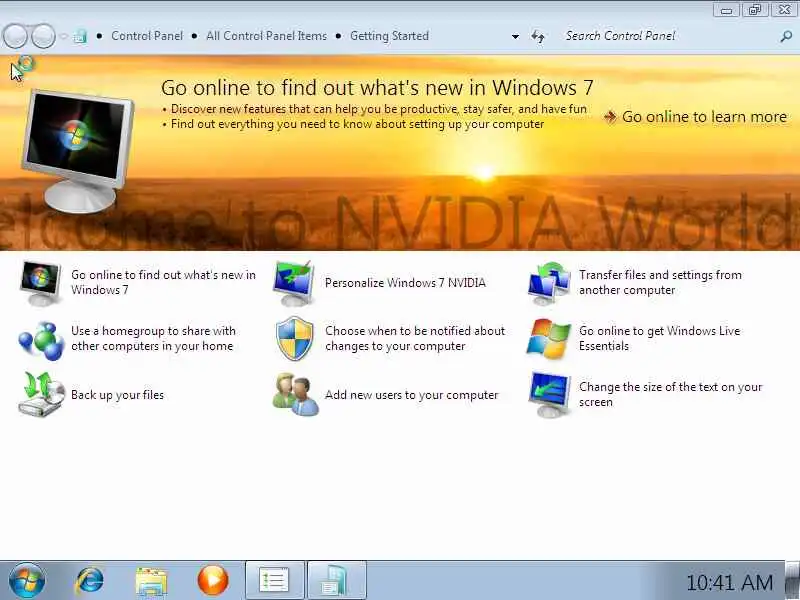The height and width of the screenshot is (600, 800).
Task: Select Transfer files and settings from another computer
Action: 660,282
